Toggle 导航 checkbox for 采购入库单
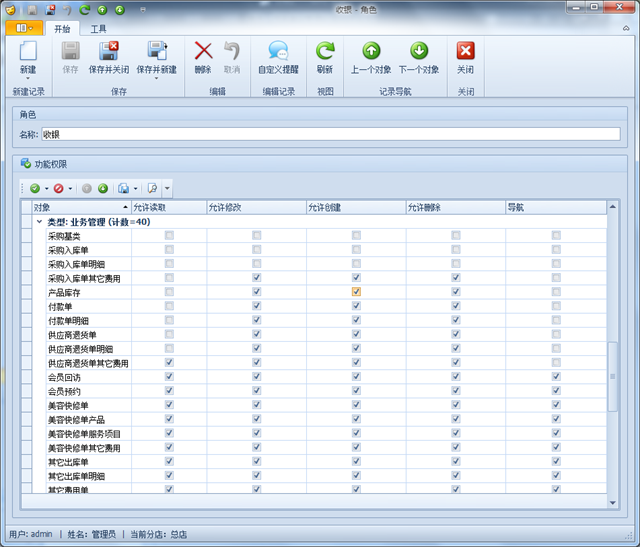The image size is (640, 547). point(556,249)
